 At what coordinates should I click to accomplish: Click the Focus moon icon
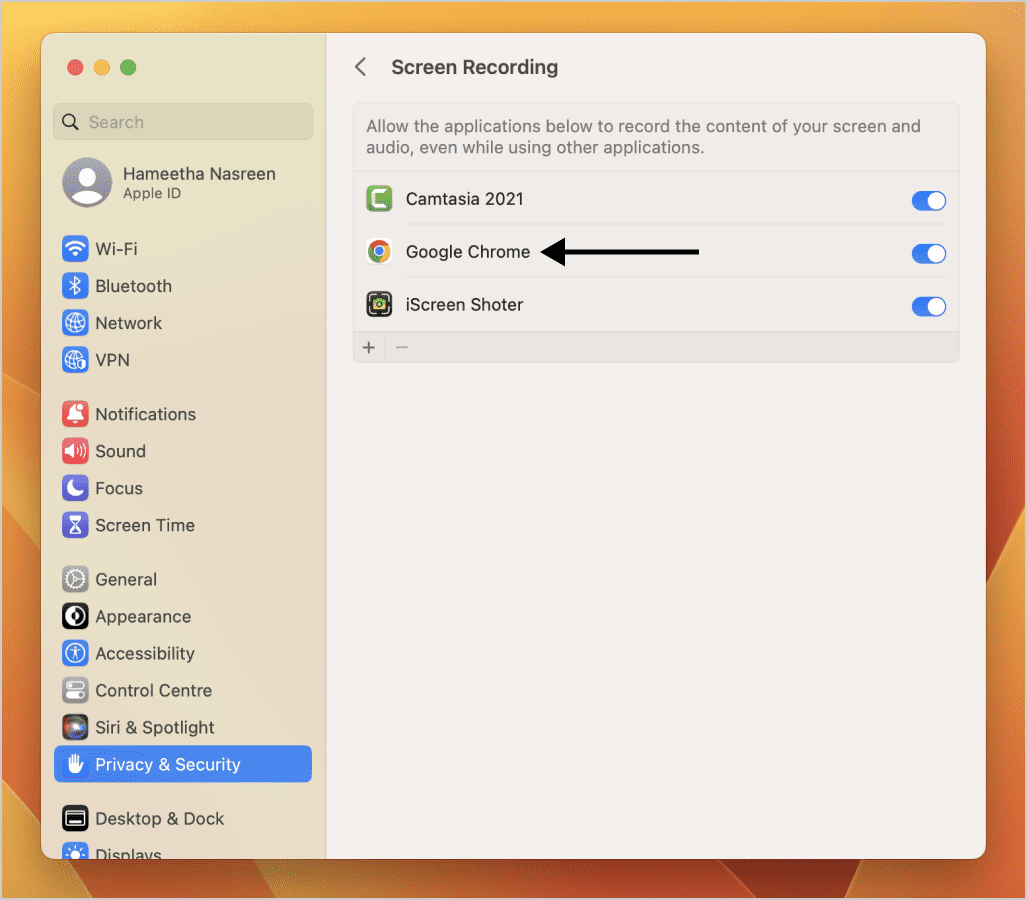pyautogui.click(x=75, y=488)
